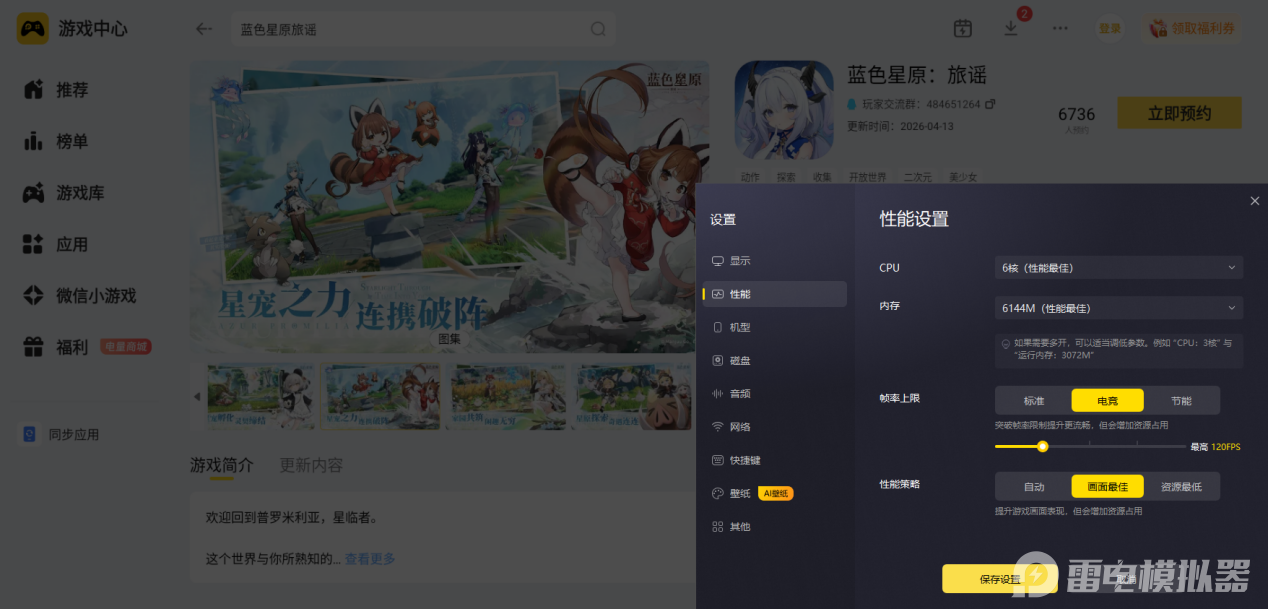Click 立即预约 reserve button
This screenshot has width=1268, height=609.
pyautogui.click(x=1179, y=113)
